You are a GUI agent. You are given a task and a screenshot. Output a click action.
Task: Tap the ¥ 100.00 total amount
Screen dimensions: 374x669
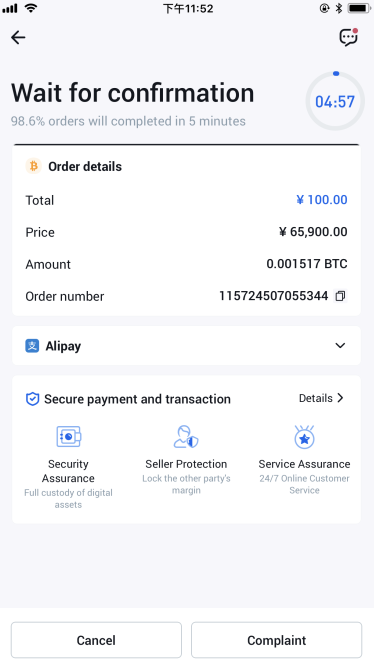(x=322, y=200)
